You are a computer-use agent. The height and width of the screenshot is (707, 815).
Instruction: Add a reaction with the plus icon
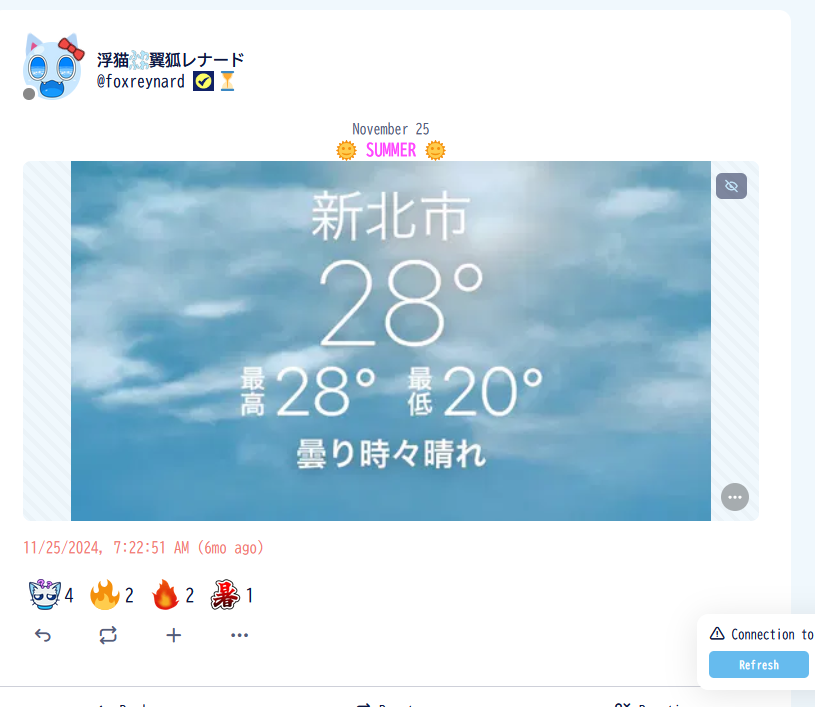174,635
